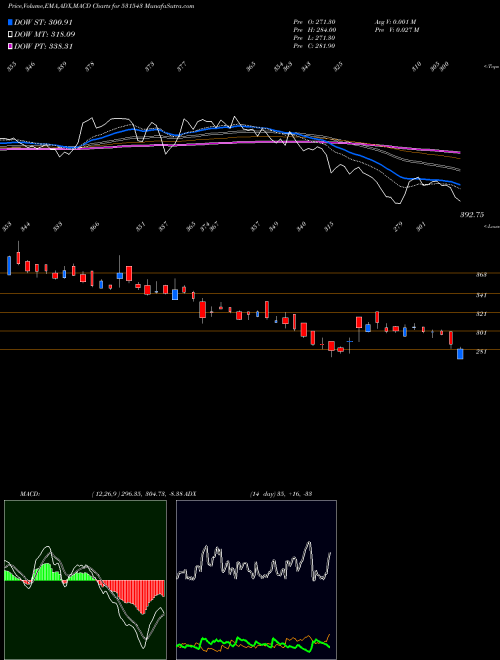
Task: Click the blue DOW ST legend swatch
Action: [x=10, y=22]
